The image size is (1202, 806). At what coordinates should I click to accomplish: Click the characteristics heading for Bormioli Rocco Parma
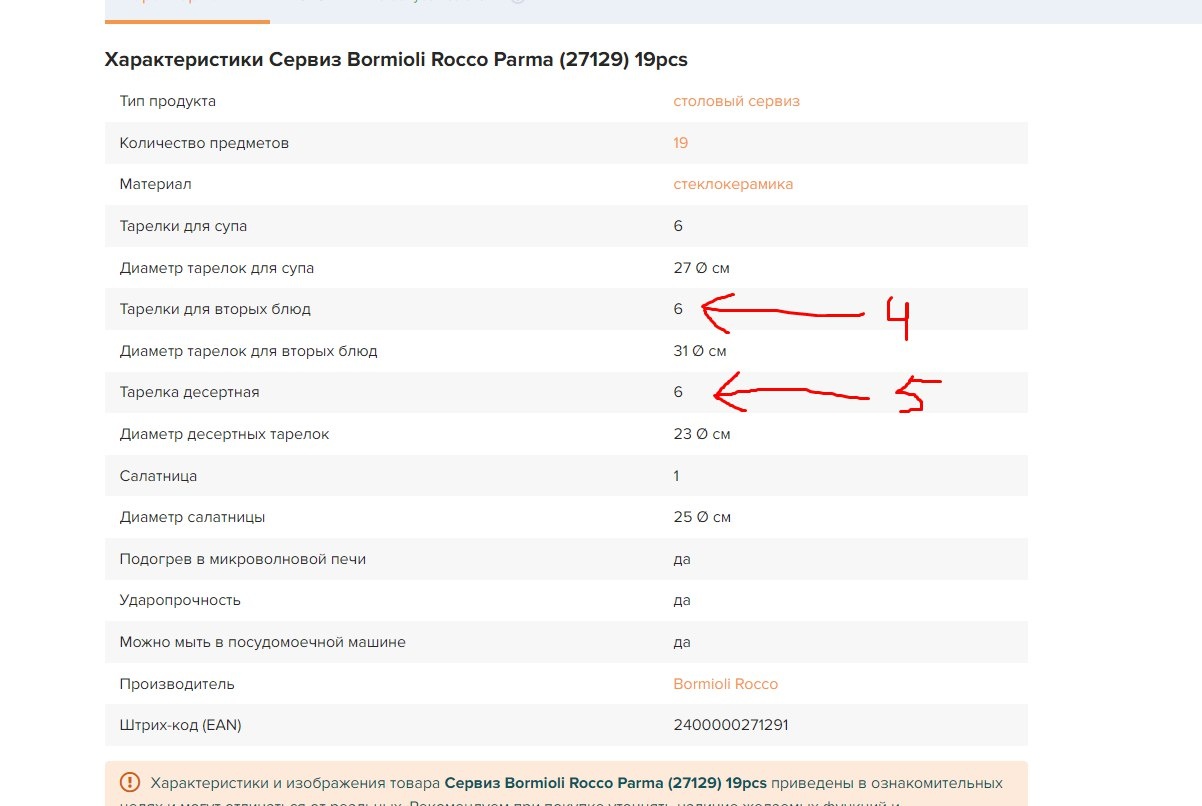tap(396, 59)
